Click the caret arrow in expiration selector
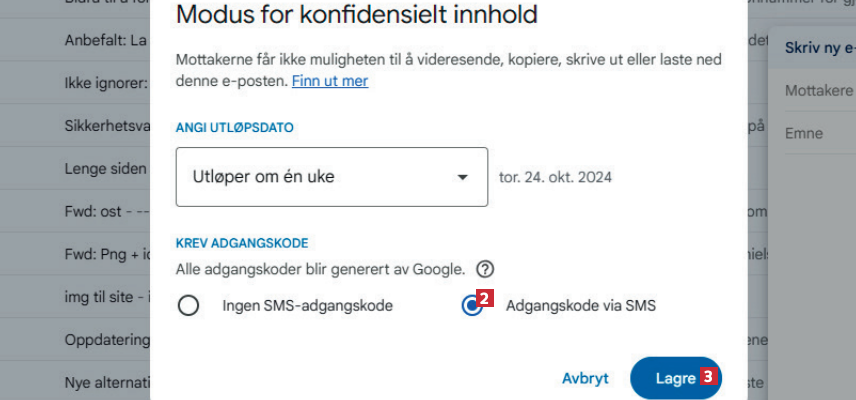Image resolution: width=856 pixels, height=400 pixels. click(x=462, y=177)
